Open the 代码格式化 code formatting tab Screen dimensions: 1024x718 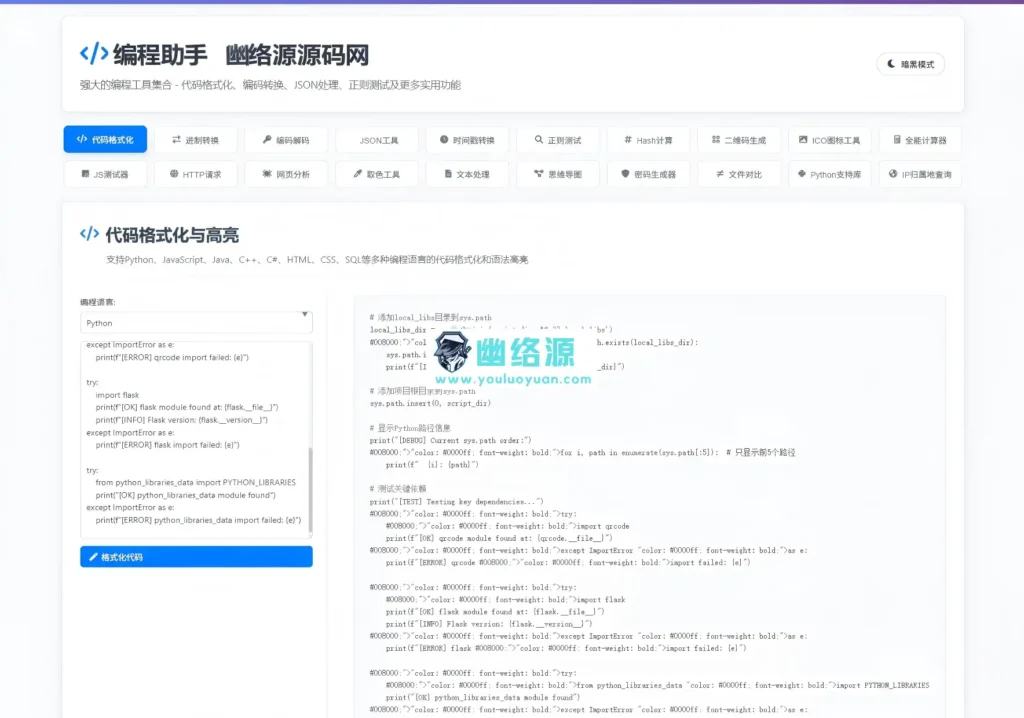105,139
